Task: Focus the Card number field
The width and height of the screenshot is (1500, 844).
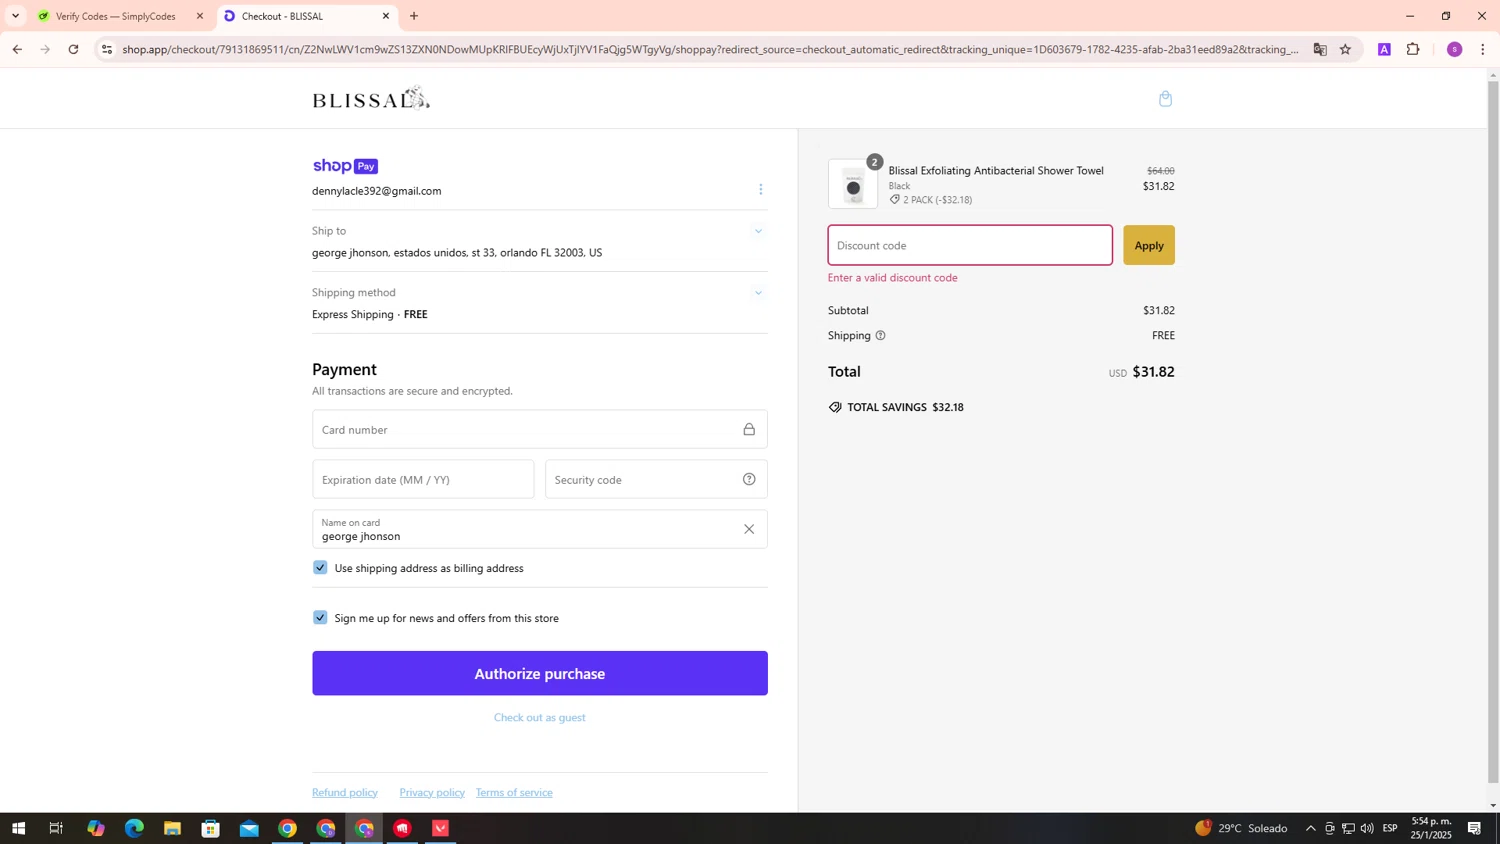Action: tap(540, 429)
